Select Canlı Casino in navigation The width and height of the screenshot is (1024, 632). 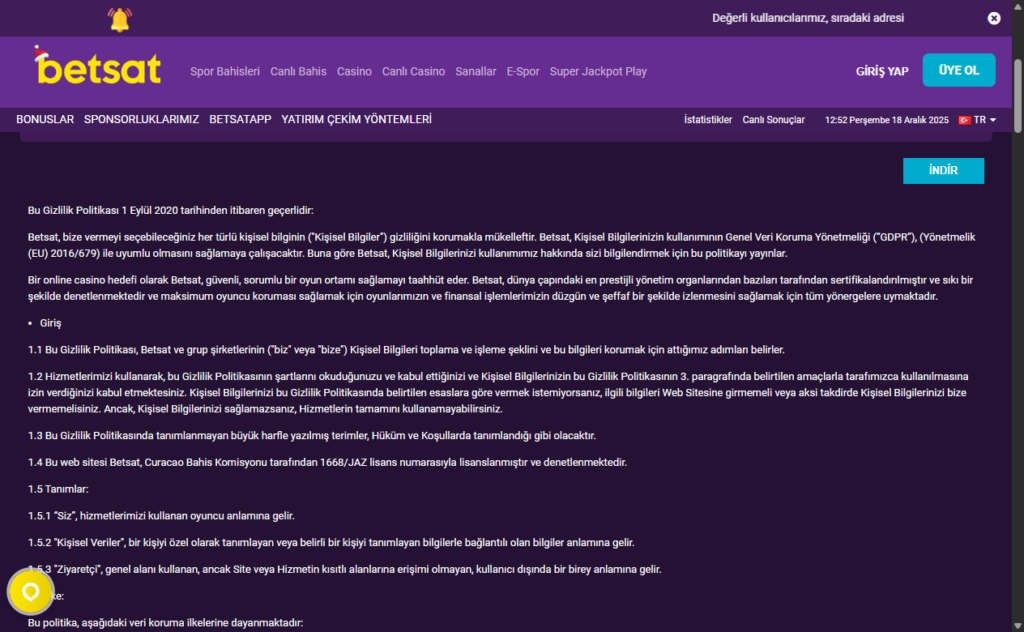tap(413, 72)
